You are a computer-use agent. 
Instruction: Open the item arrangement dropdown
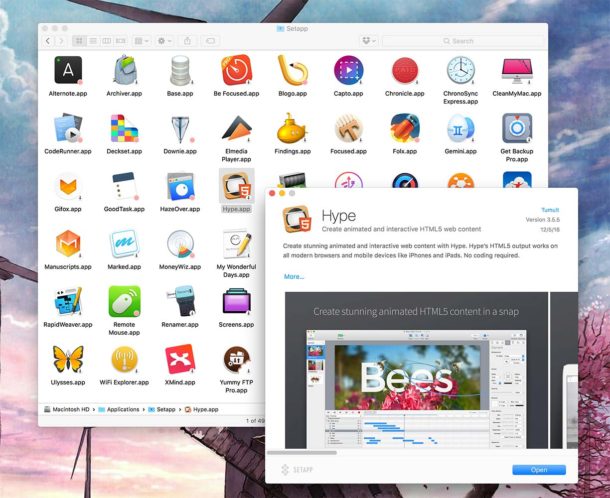[x=142, y=41]
